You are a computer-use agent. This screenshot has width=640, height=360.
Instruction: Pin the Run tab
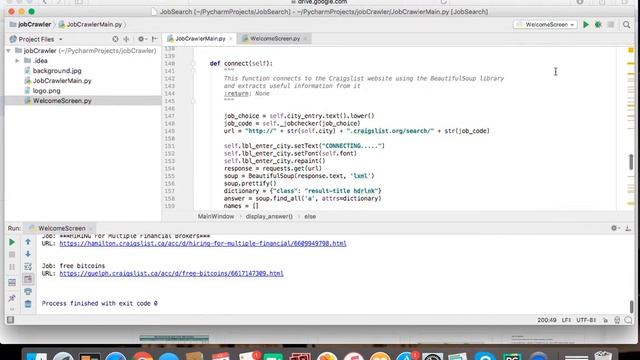12,298
